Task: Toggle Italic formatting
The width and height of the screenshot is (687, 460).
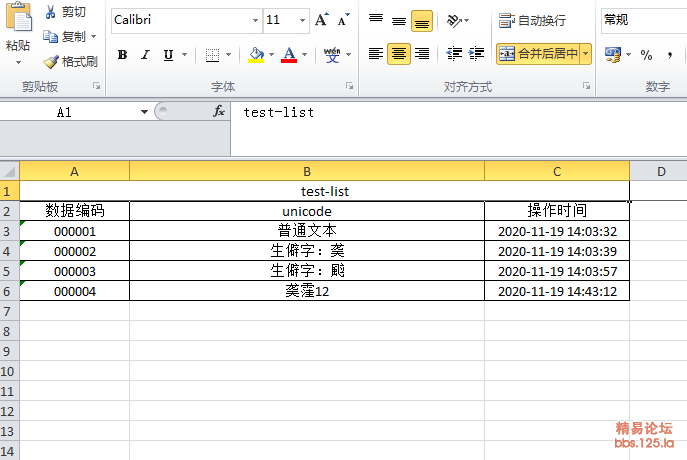Action: click(x=145, y=55)
